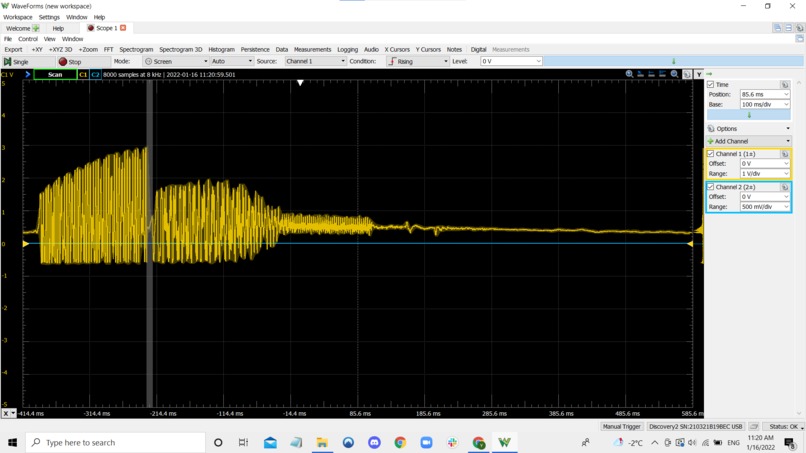806x453 pixels.
Task: Toggle the Y axis control button
Action: (x=699, y=74)
